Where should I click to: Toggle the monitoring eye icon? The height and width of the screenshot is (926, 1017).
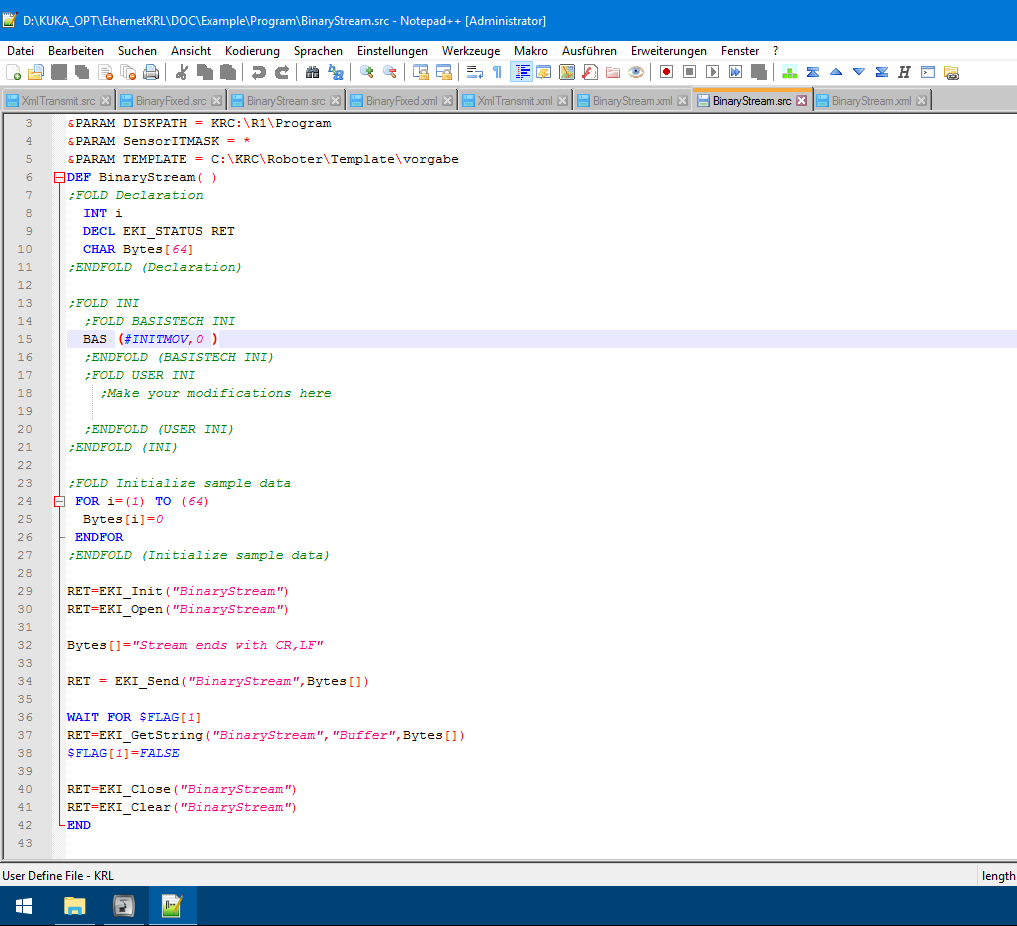(x=636, y=72)
